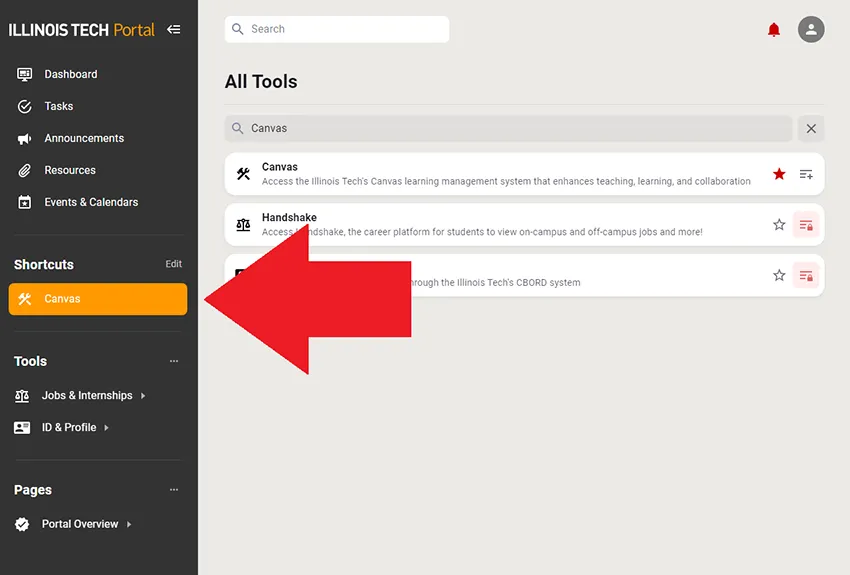Click the tools icon in Canvas result row
The image size is (850, 575).
243,174
